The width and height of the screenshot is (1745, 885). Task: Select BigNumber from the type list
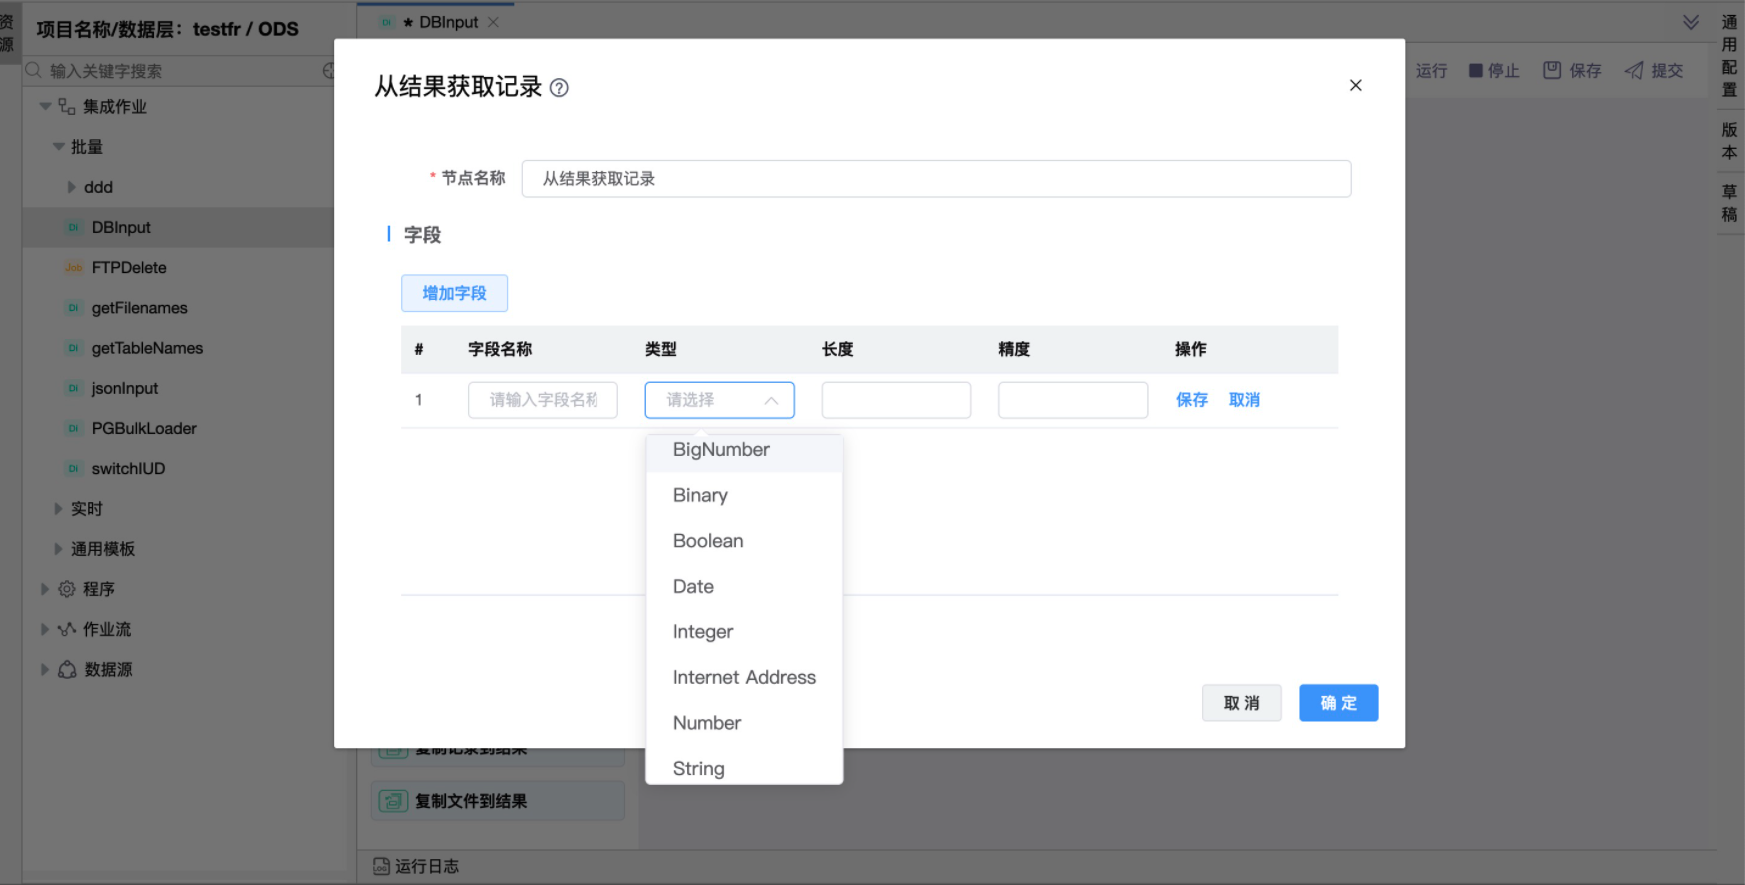click(721, 450)
